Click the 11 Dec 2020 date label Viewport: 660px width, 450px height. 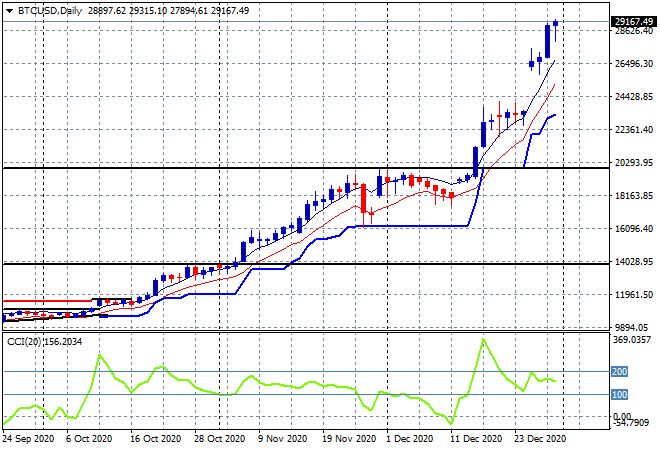pyautogui.click(x=476, y=439)
